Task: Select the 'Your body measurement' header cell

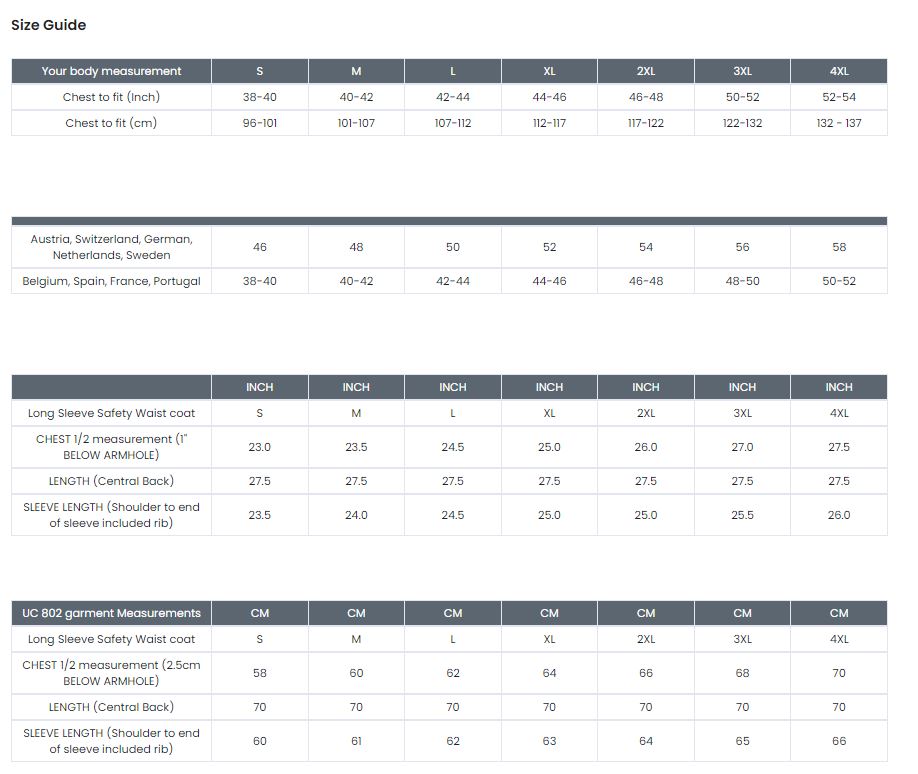Action: coord(111,71)
